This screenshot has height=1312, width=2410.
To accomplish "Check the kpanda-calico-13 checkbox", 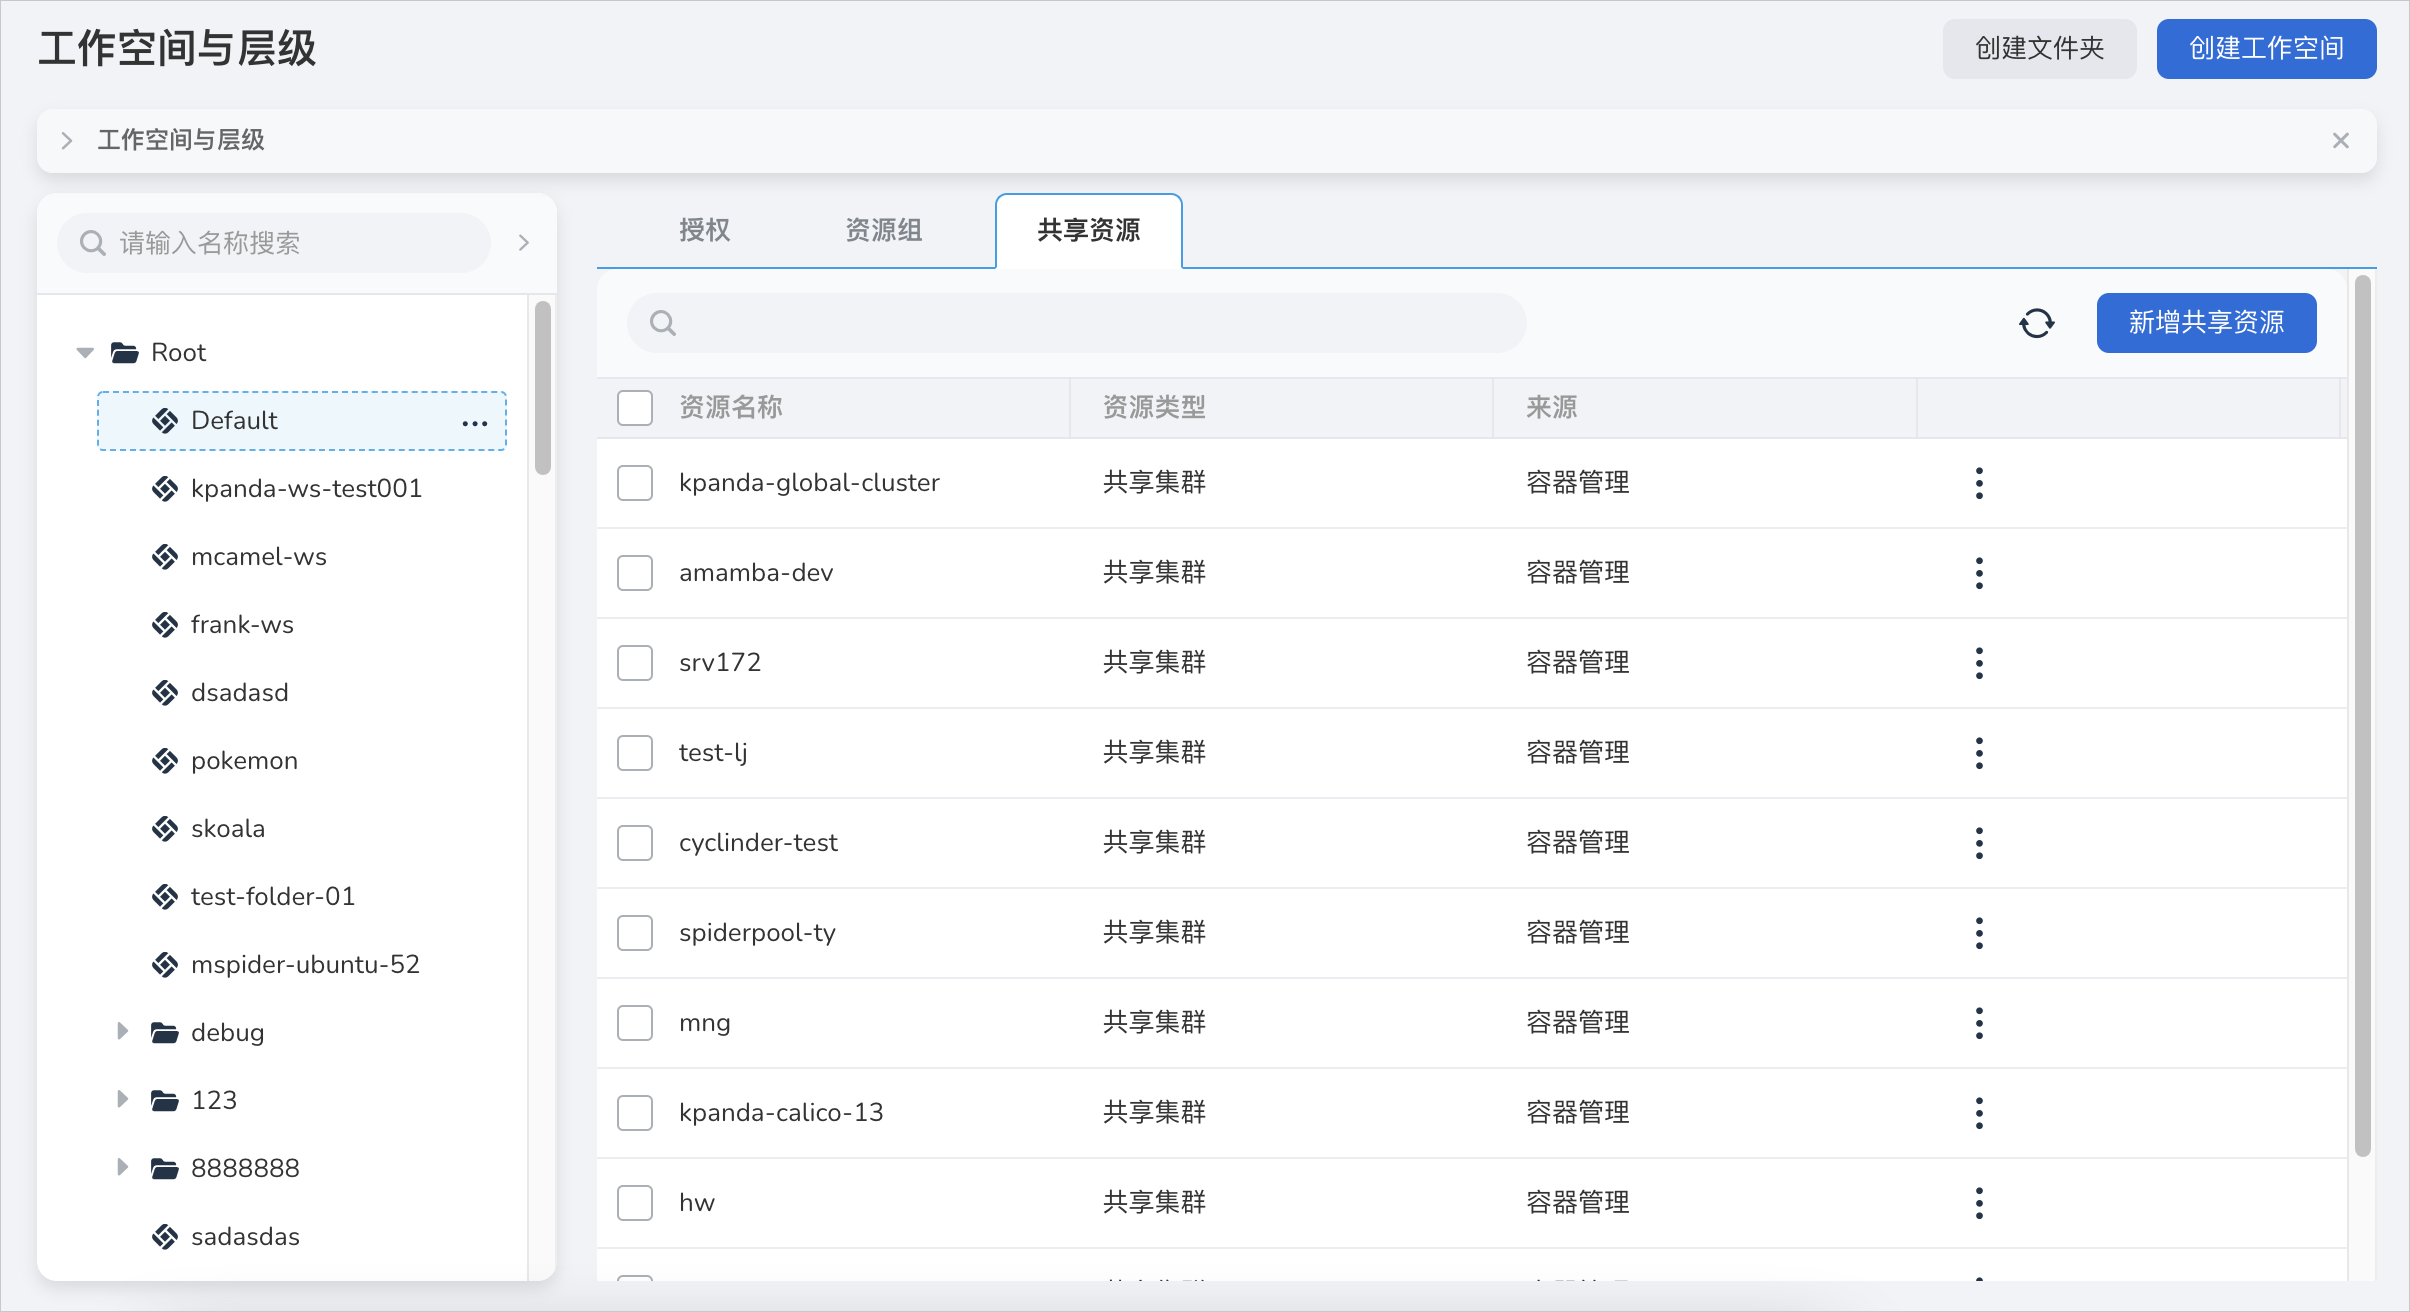I will coord(635,1113).
